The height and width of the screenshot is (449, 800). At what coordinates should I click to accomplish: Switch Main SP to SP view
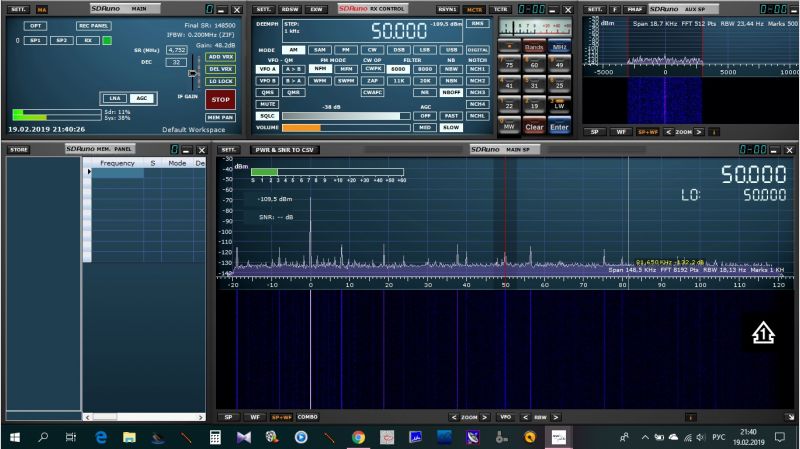[229, 417]
